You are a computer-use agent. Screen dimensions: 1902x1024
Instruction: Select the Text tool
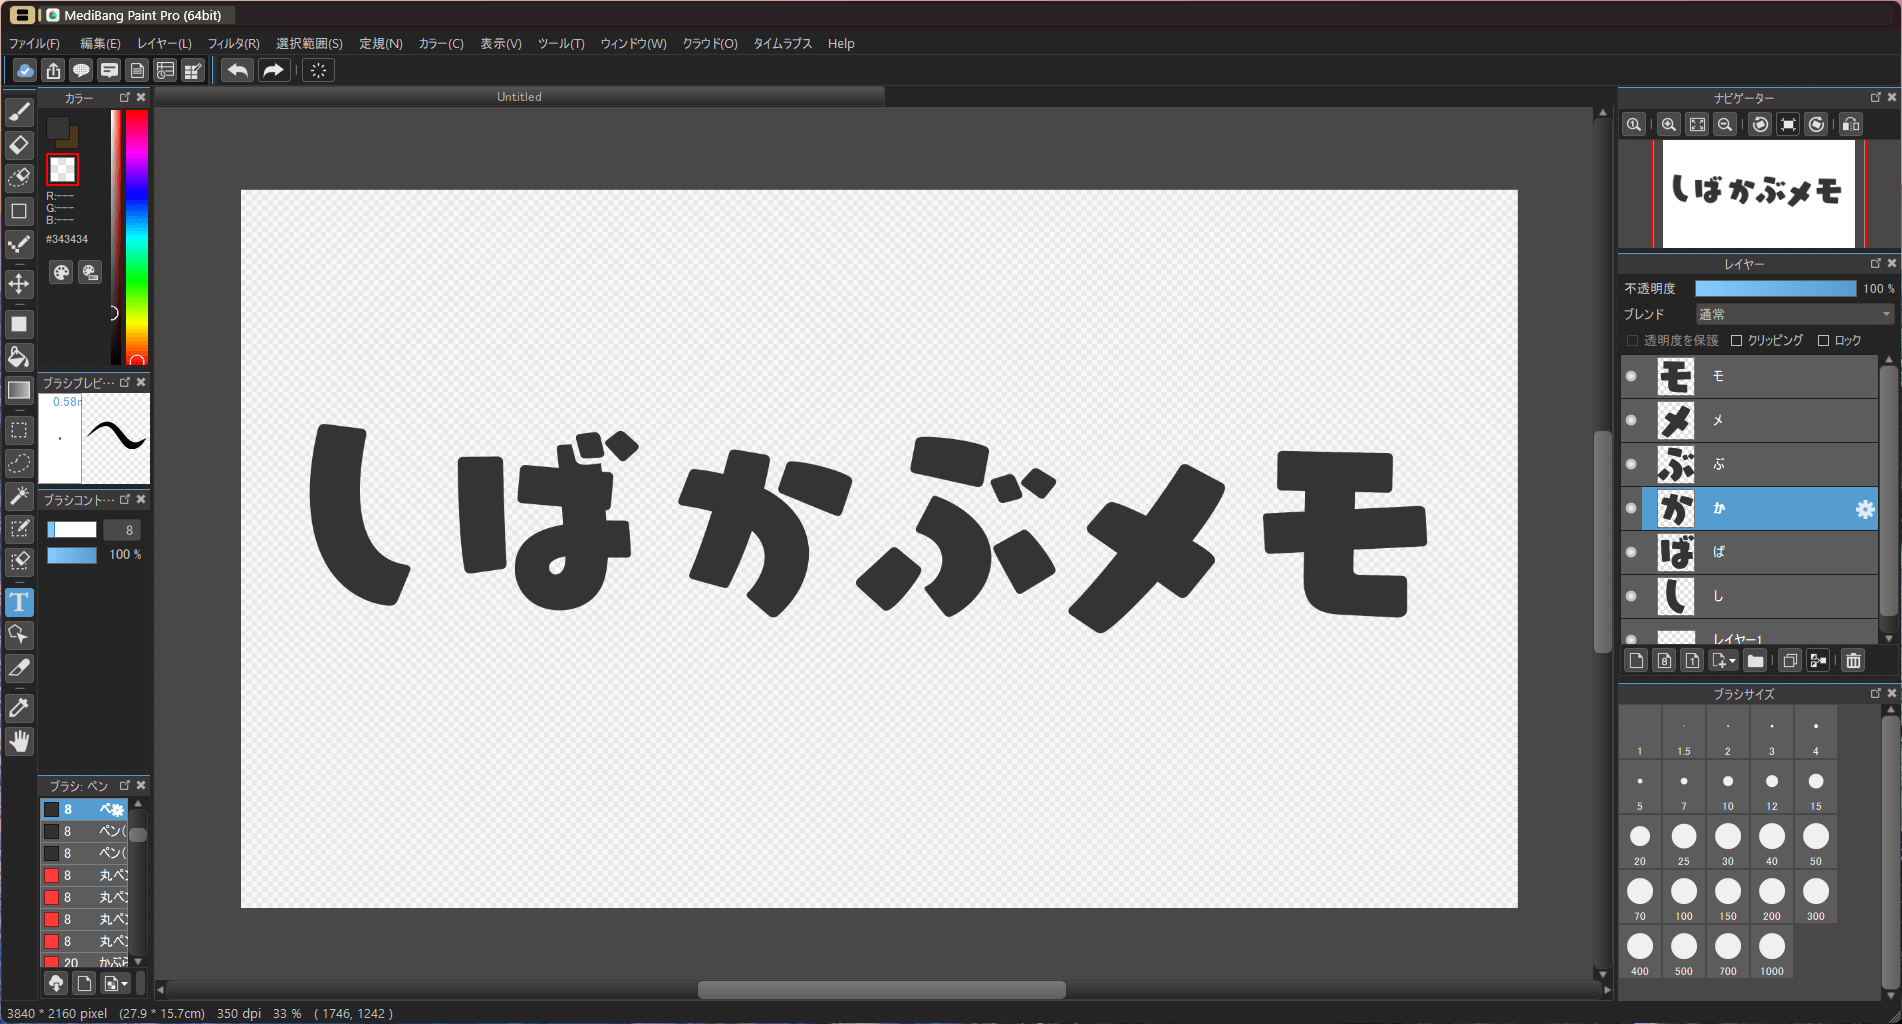19,602
